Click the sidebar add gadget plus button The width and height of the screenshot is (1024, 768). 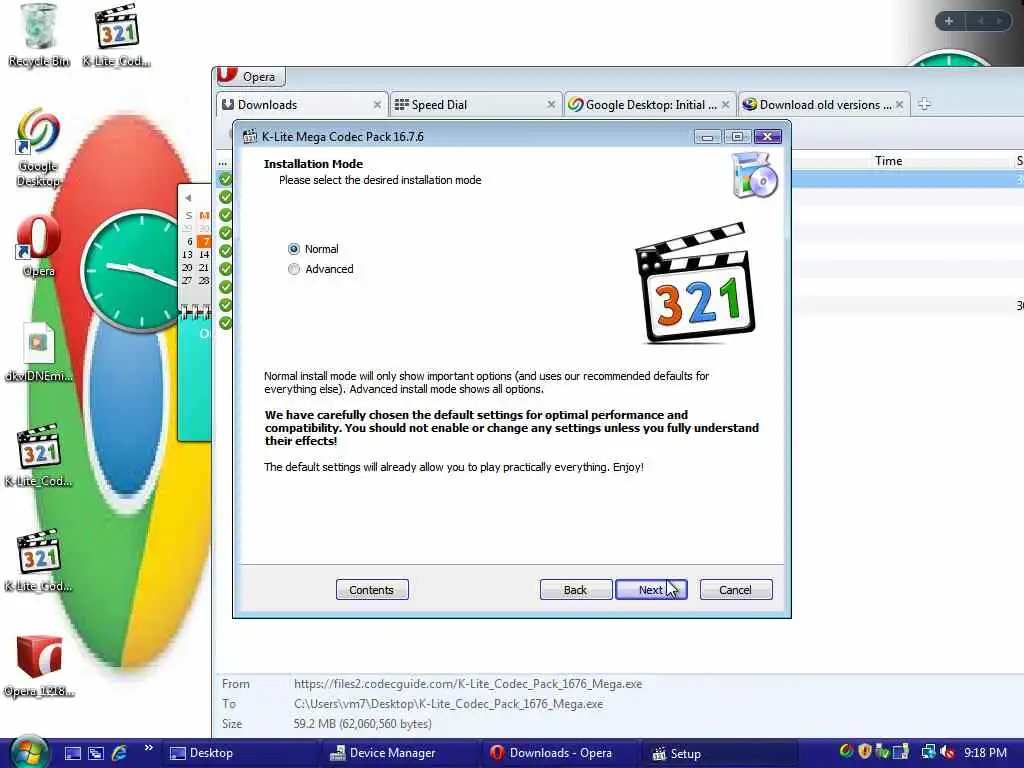coord(949,21)
